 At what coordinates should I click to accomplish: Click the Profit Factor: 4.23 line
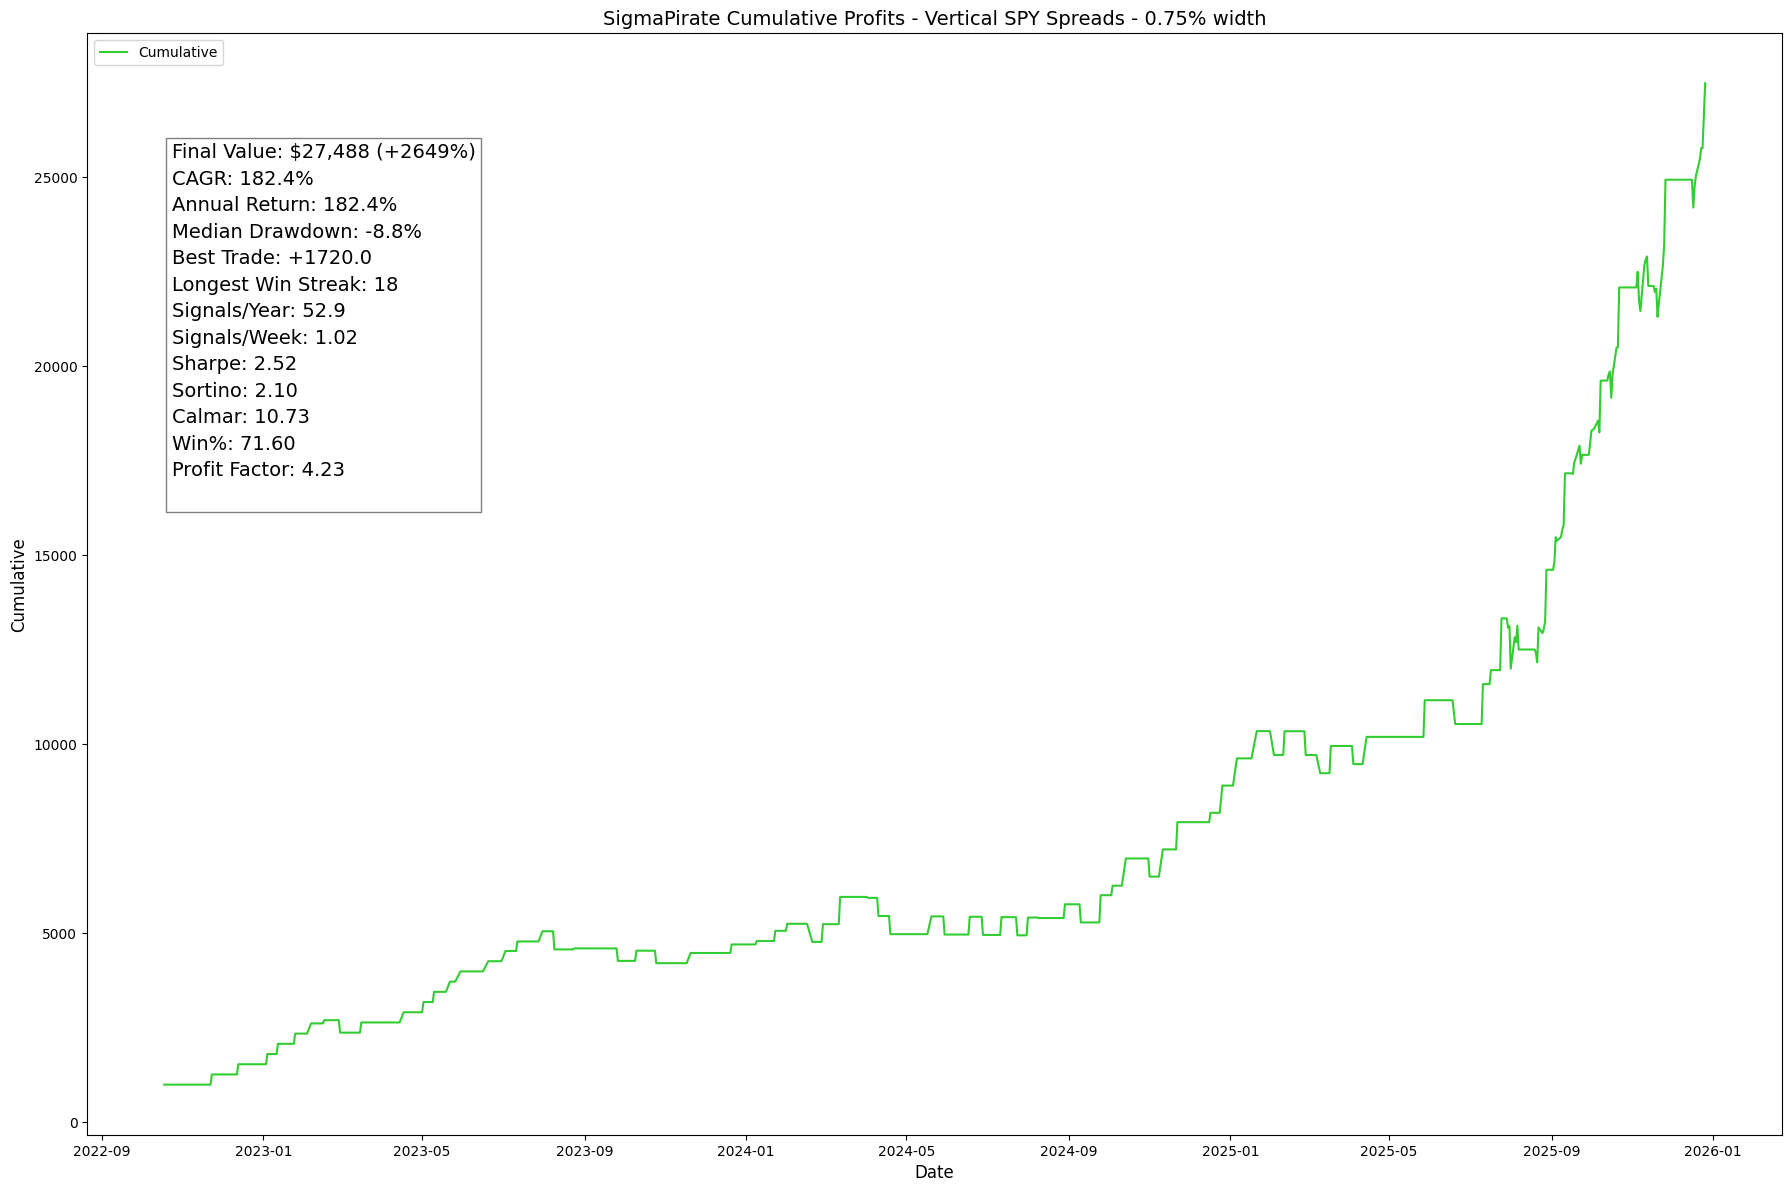pos(258,470)
